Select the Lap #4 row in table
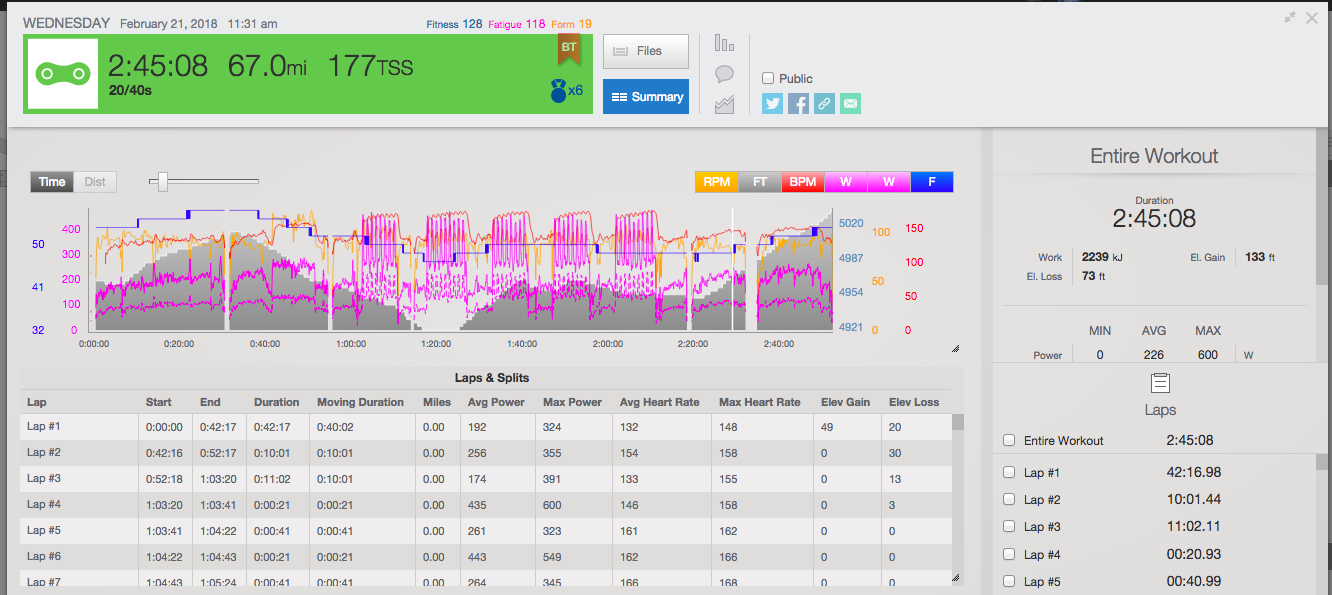This screenshot has height=595, width=1332. (x=80, y=505)
